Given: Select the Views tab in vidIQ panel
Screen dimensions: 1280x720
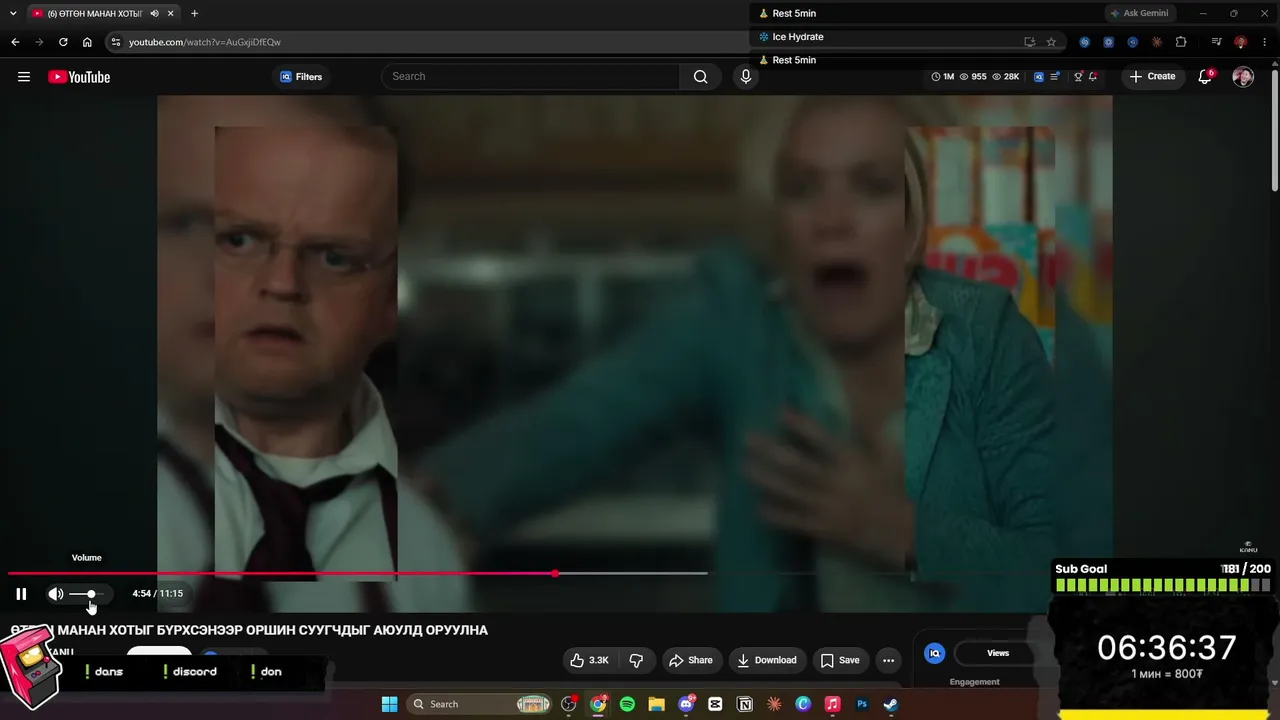Looking at the screenshot, I should pyautogui.click(x=998, y=653).
